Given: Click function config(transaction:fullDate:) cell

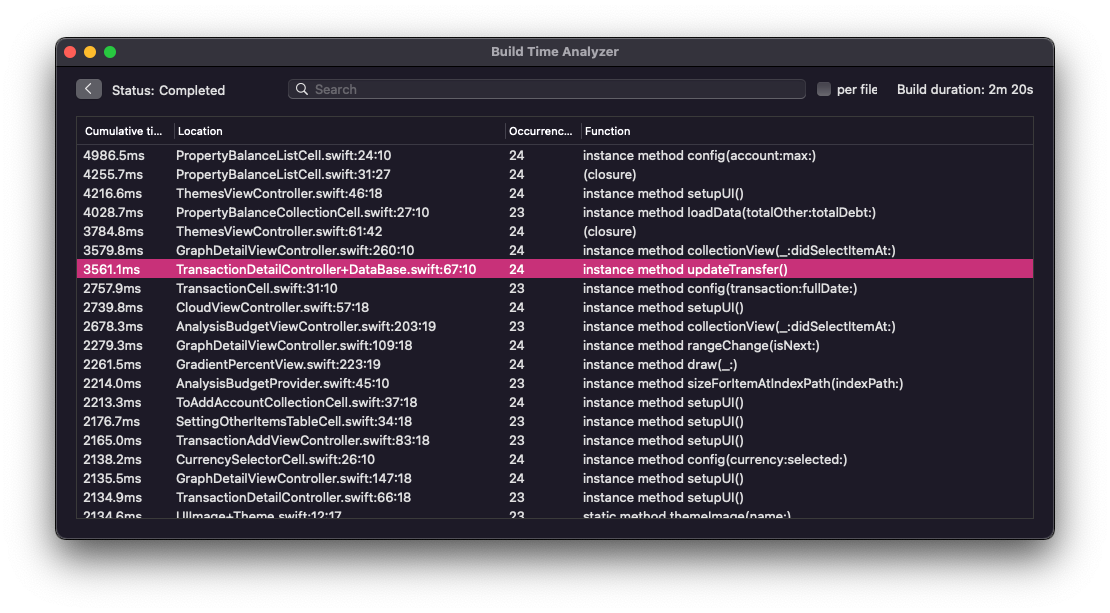Looking at the screenshot, I should (x=720, y=289).
